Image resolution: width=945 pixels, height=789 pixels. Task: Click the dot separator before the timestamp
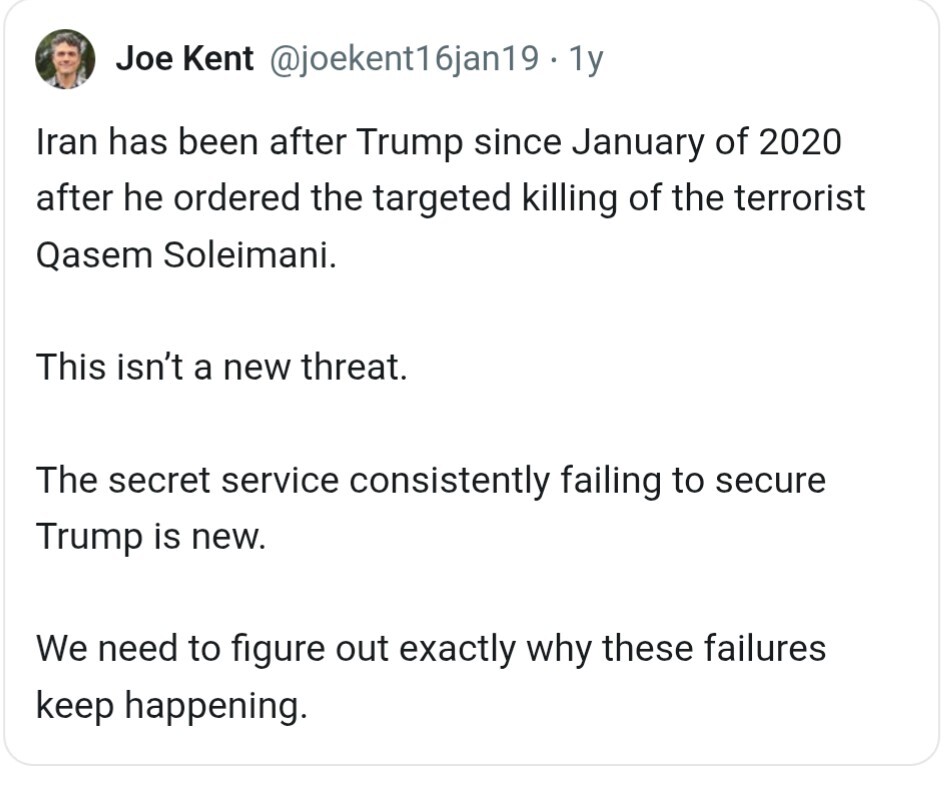click(x=554, y=59)
